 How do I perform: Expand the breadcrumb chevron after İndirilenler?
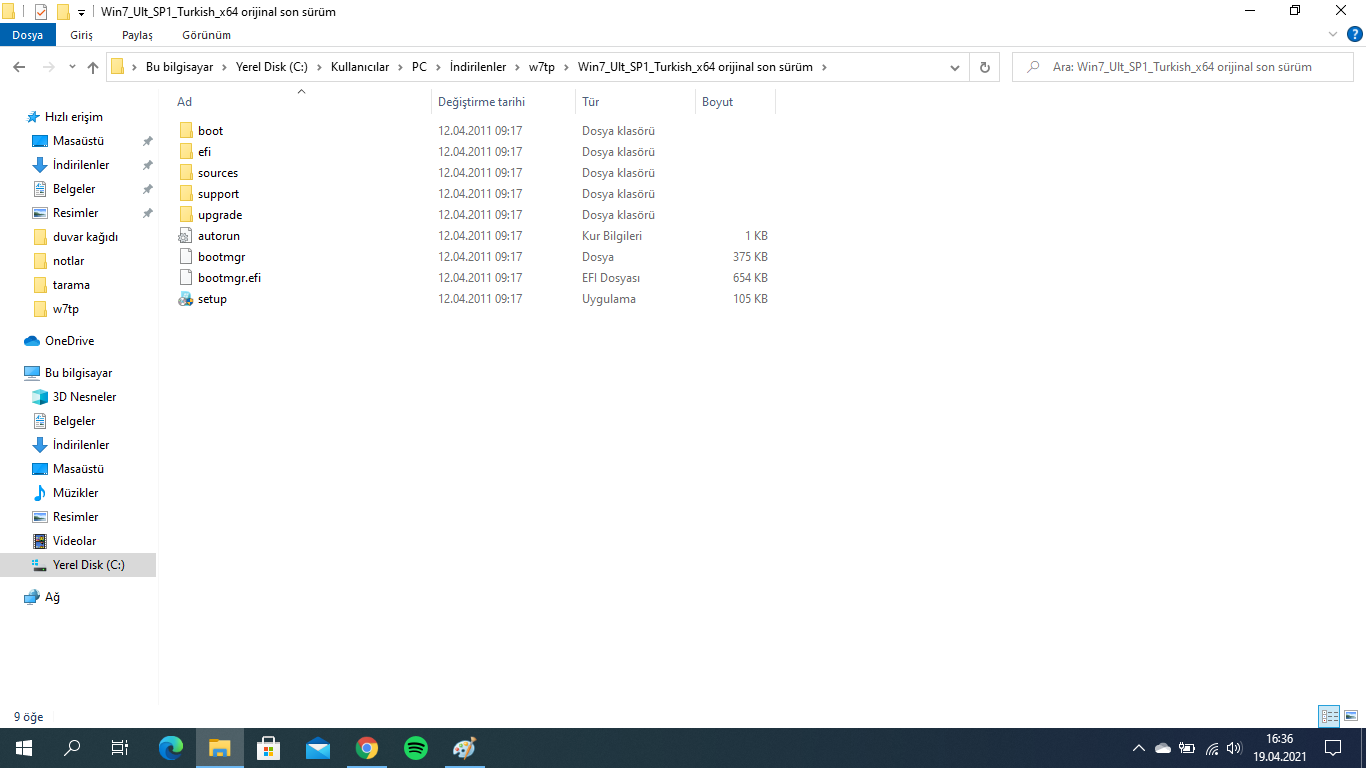[x=518, y=67]
